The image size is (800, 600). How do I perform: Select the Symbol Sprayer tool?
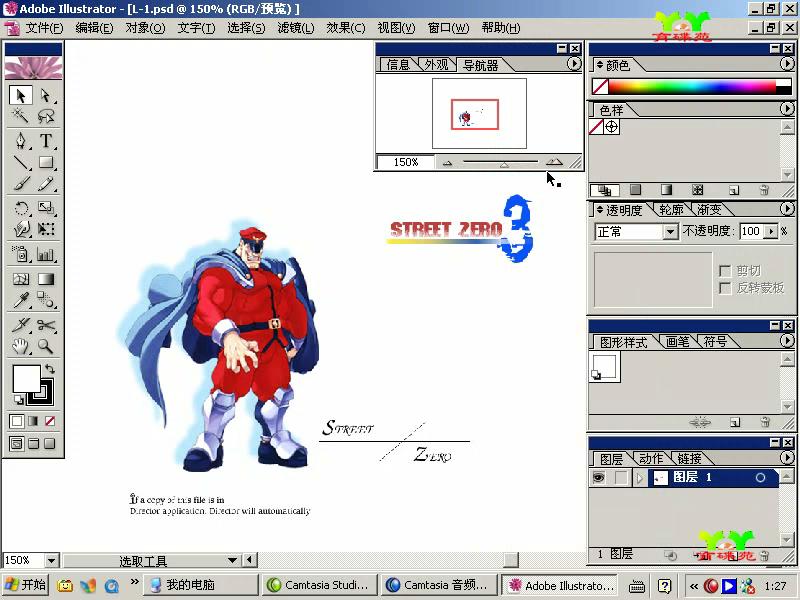pos(21,254)
